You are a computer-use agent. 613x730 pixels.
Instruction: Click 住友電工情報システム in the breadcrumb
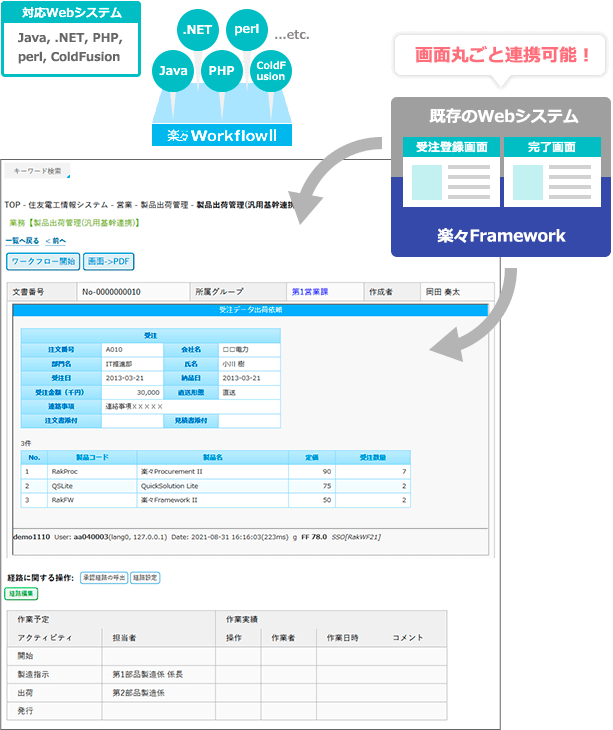coord(68,205)
